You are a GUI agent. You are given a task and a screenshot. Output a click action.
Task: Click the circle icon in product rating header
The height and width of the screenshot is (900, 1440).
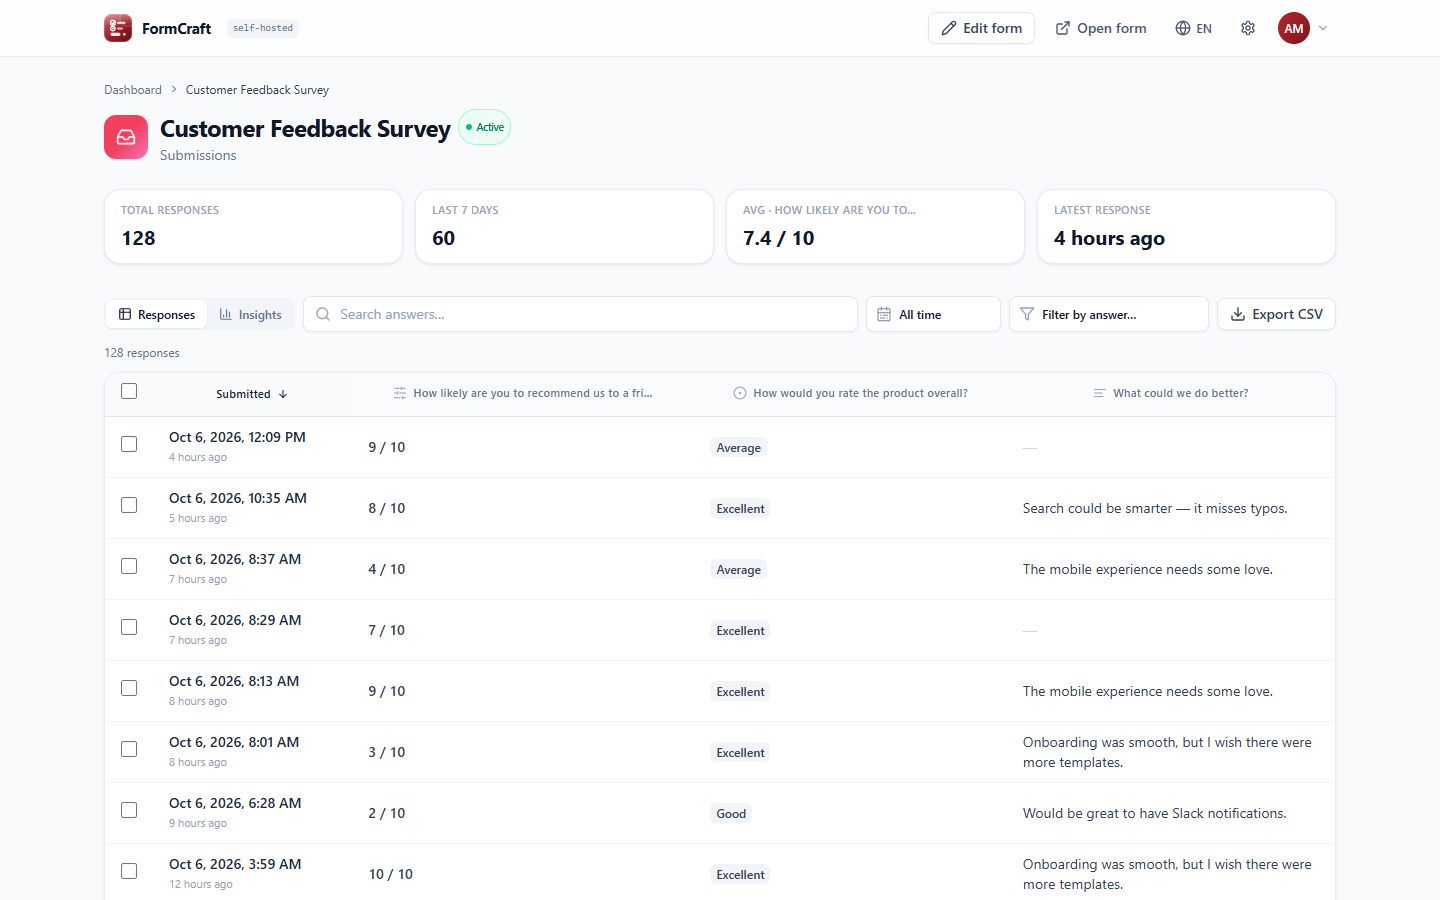(740, 393)
